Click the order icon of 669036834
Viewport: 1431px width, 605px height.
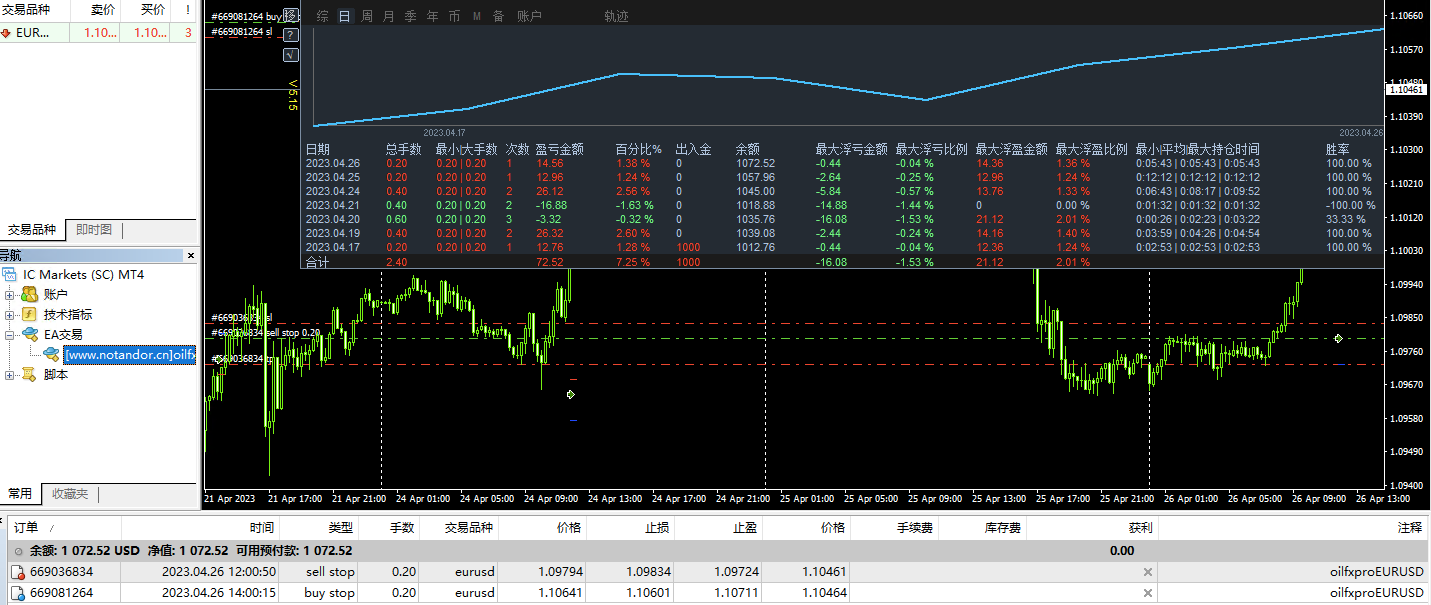(18, 572)
